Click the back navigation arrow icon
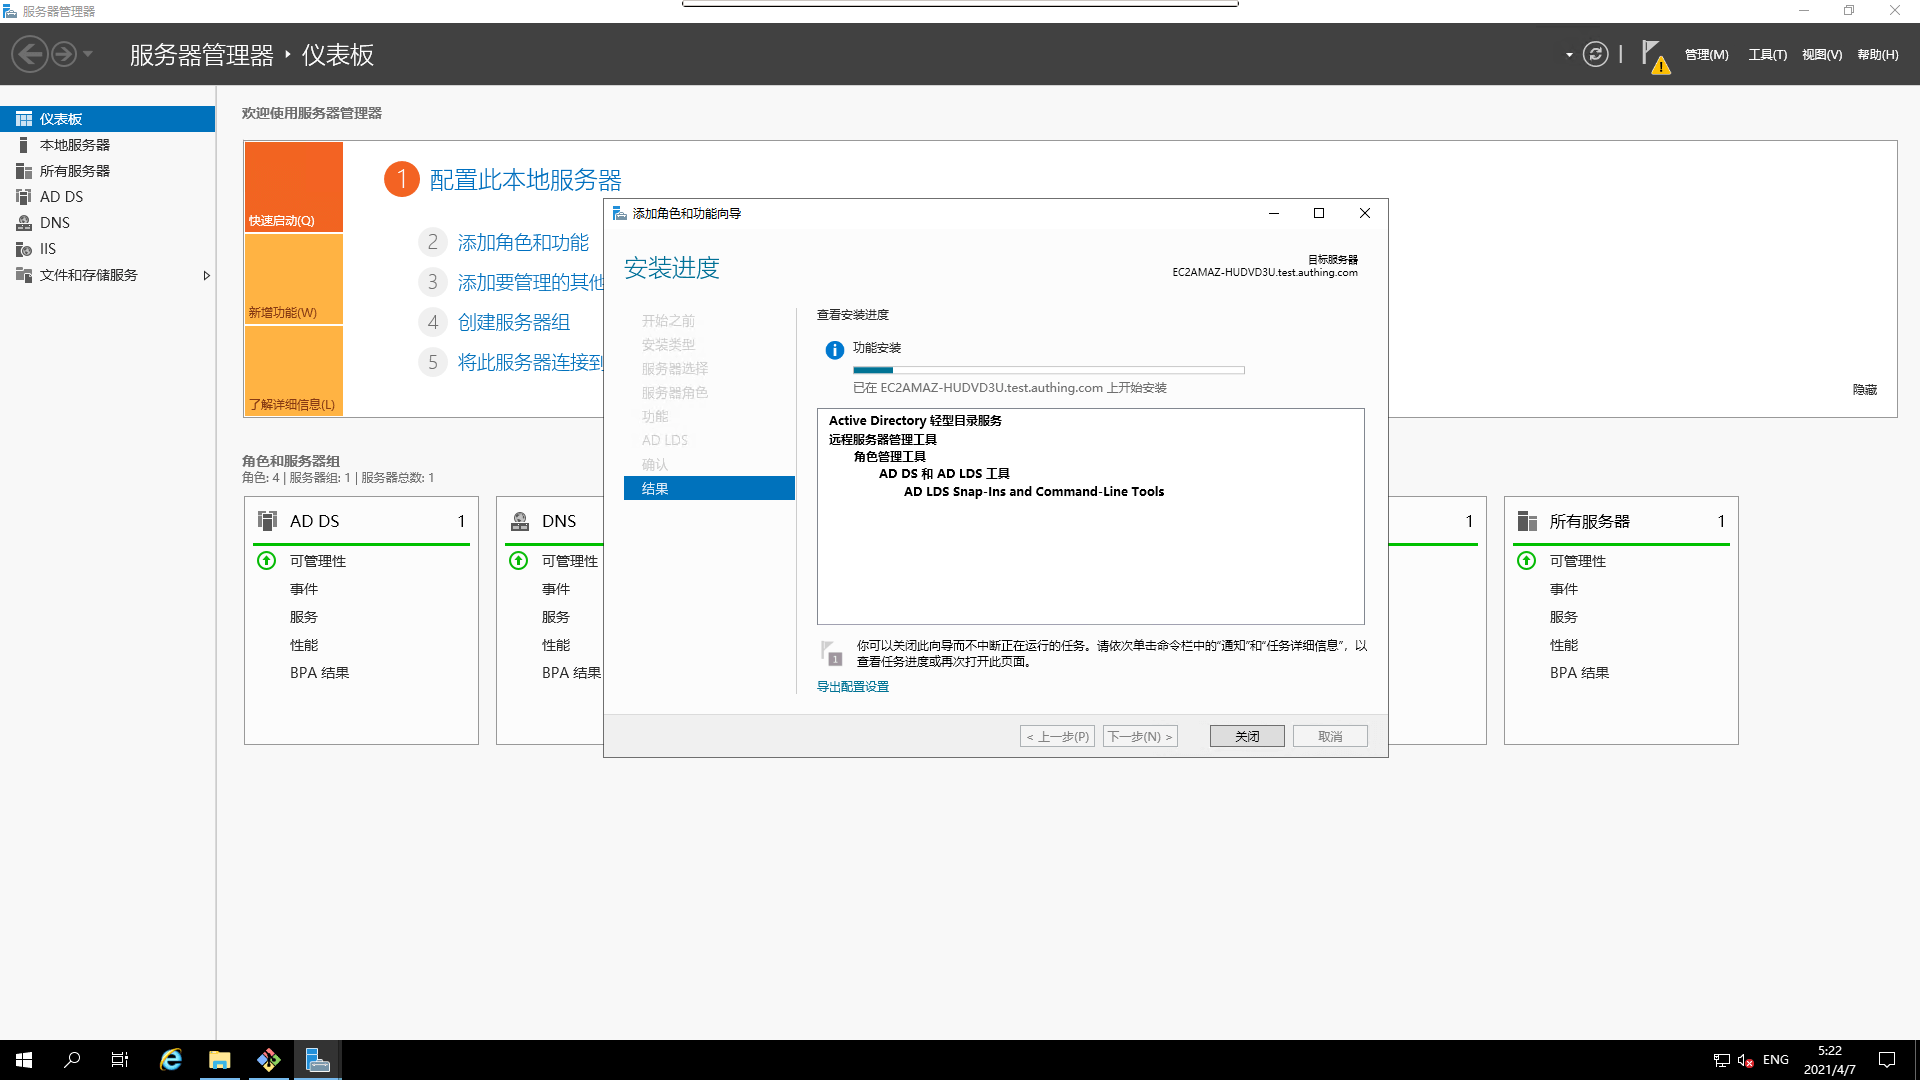1920x1080 pixels. [30, 54]
